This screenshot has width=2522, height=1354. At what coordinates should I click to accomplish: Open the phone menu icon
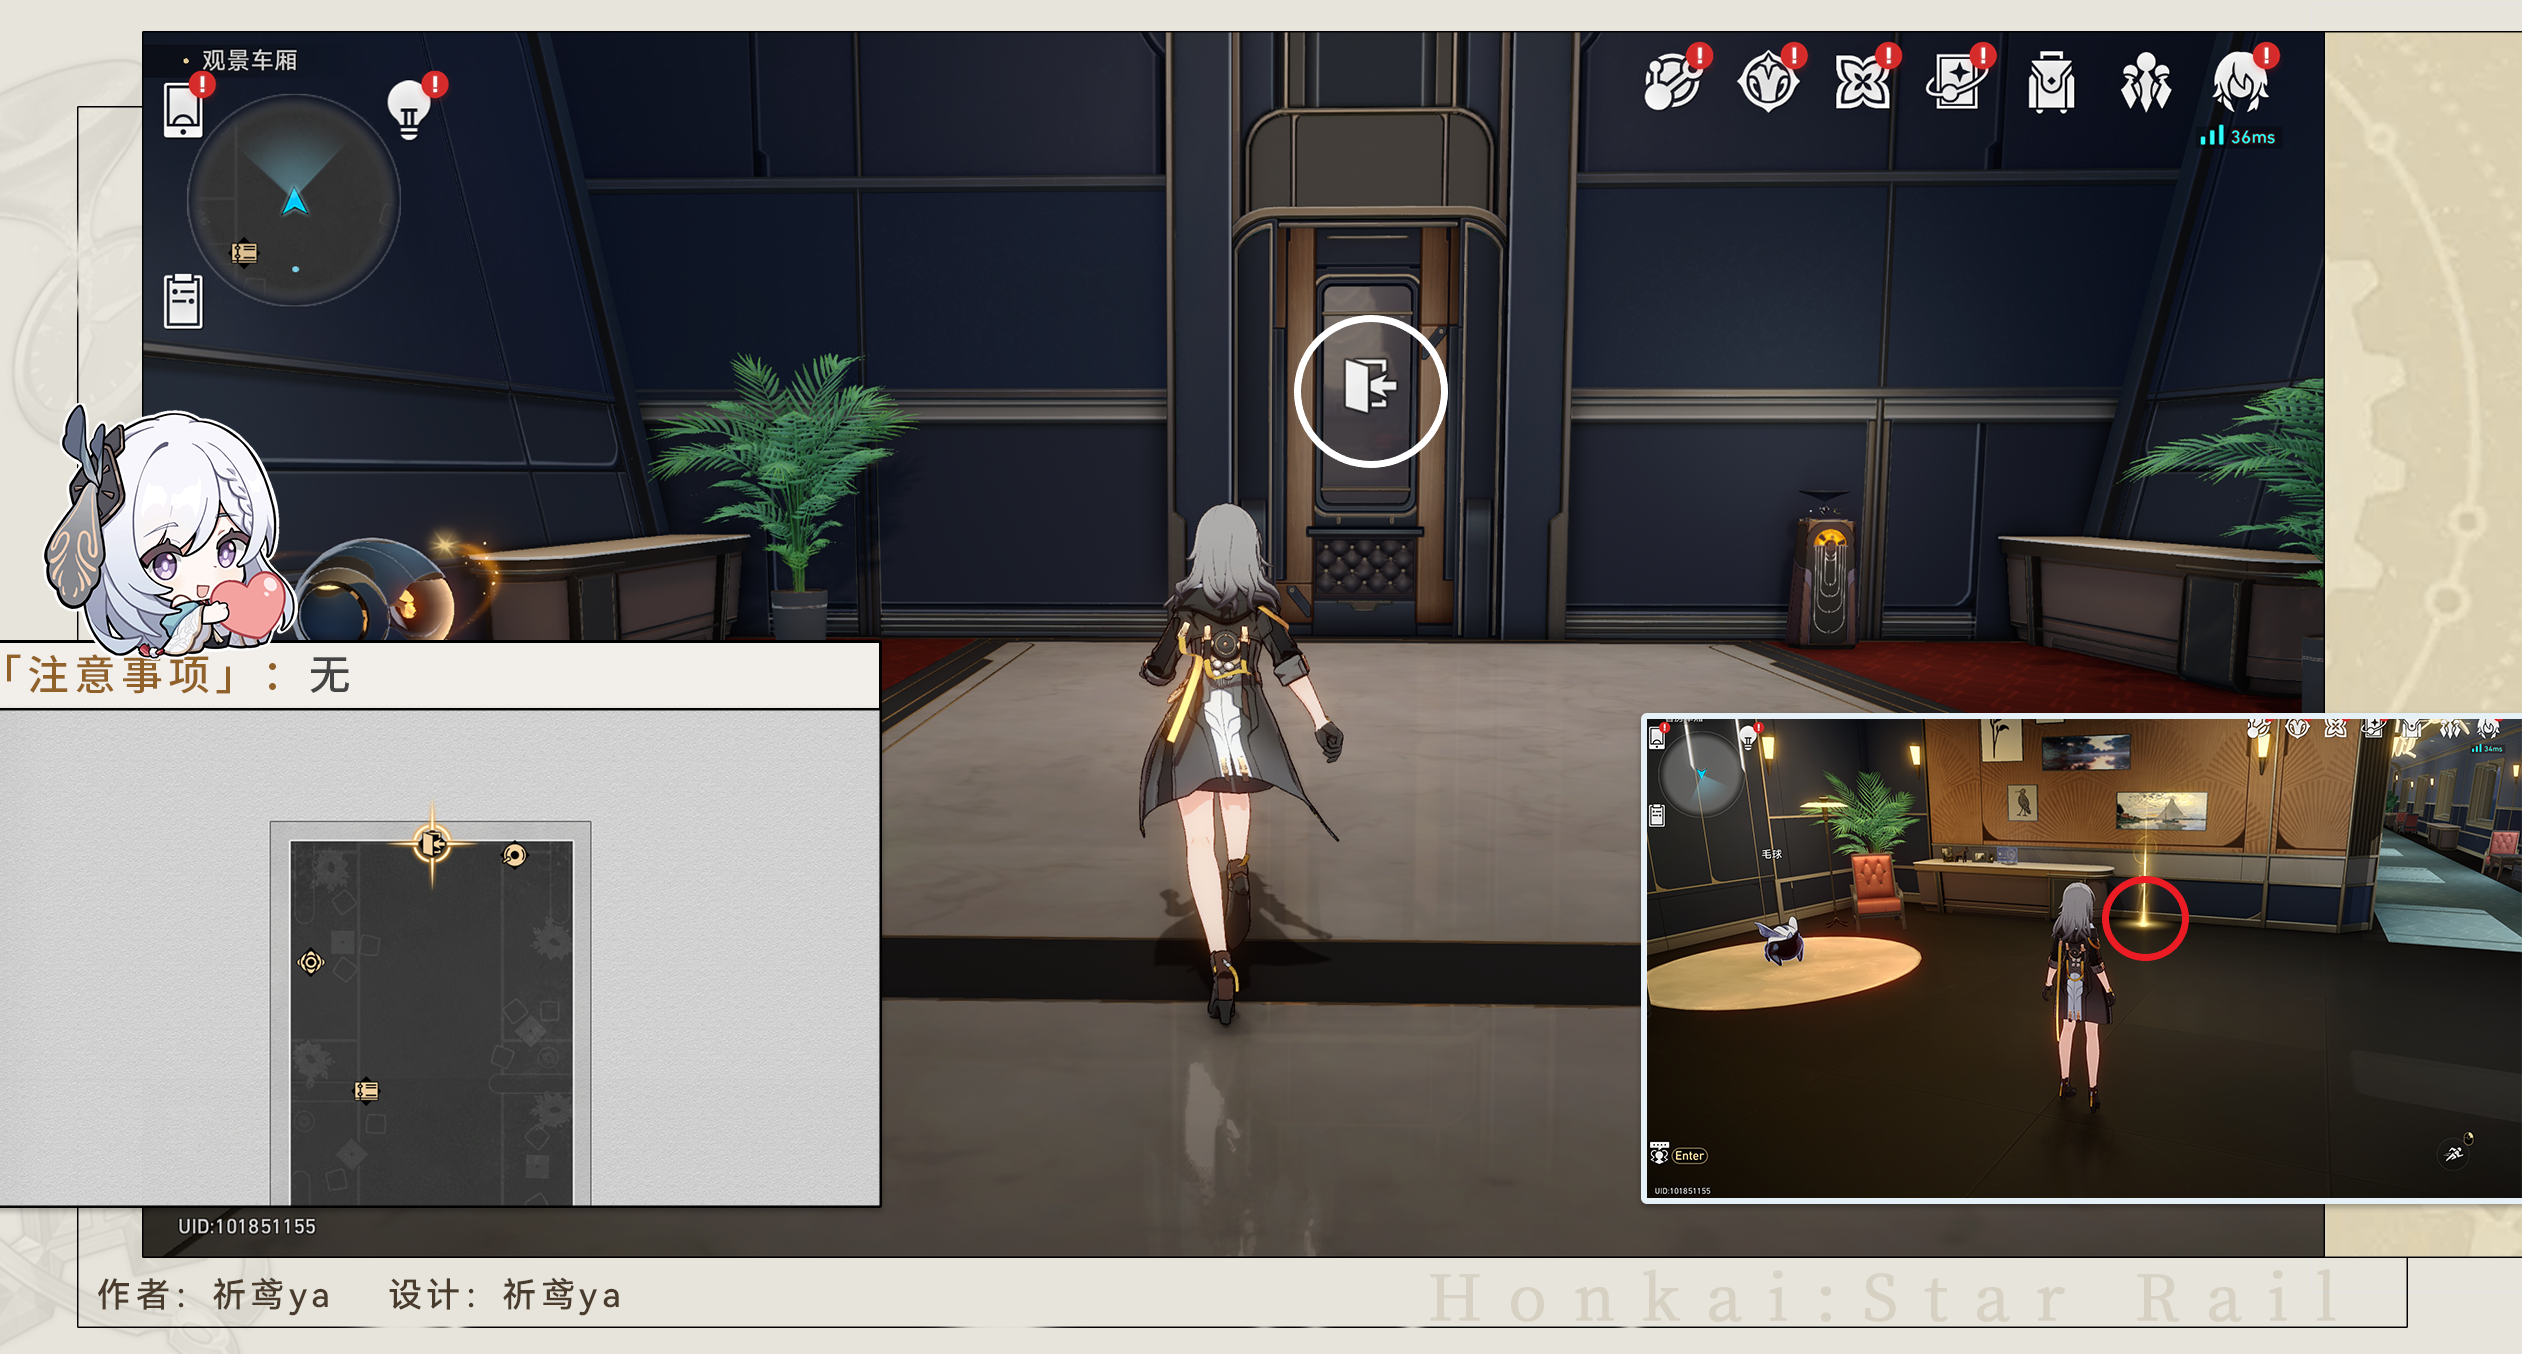click(x=183, y=110)
